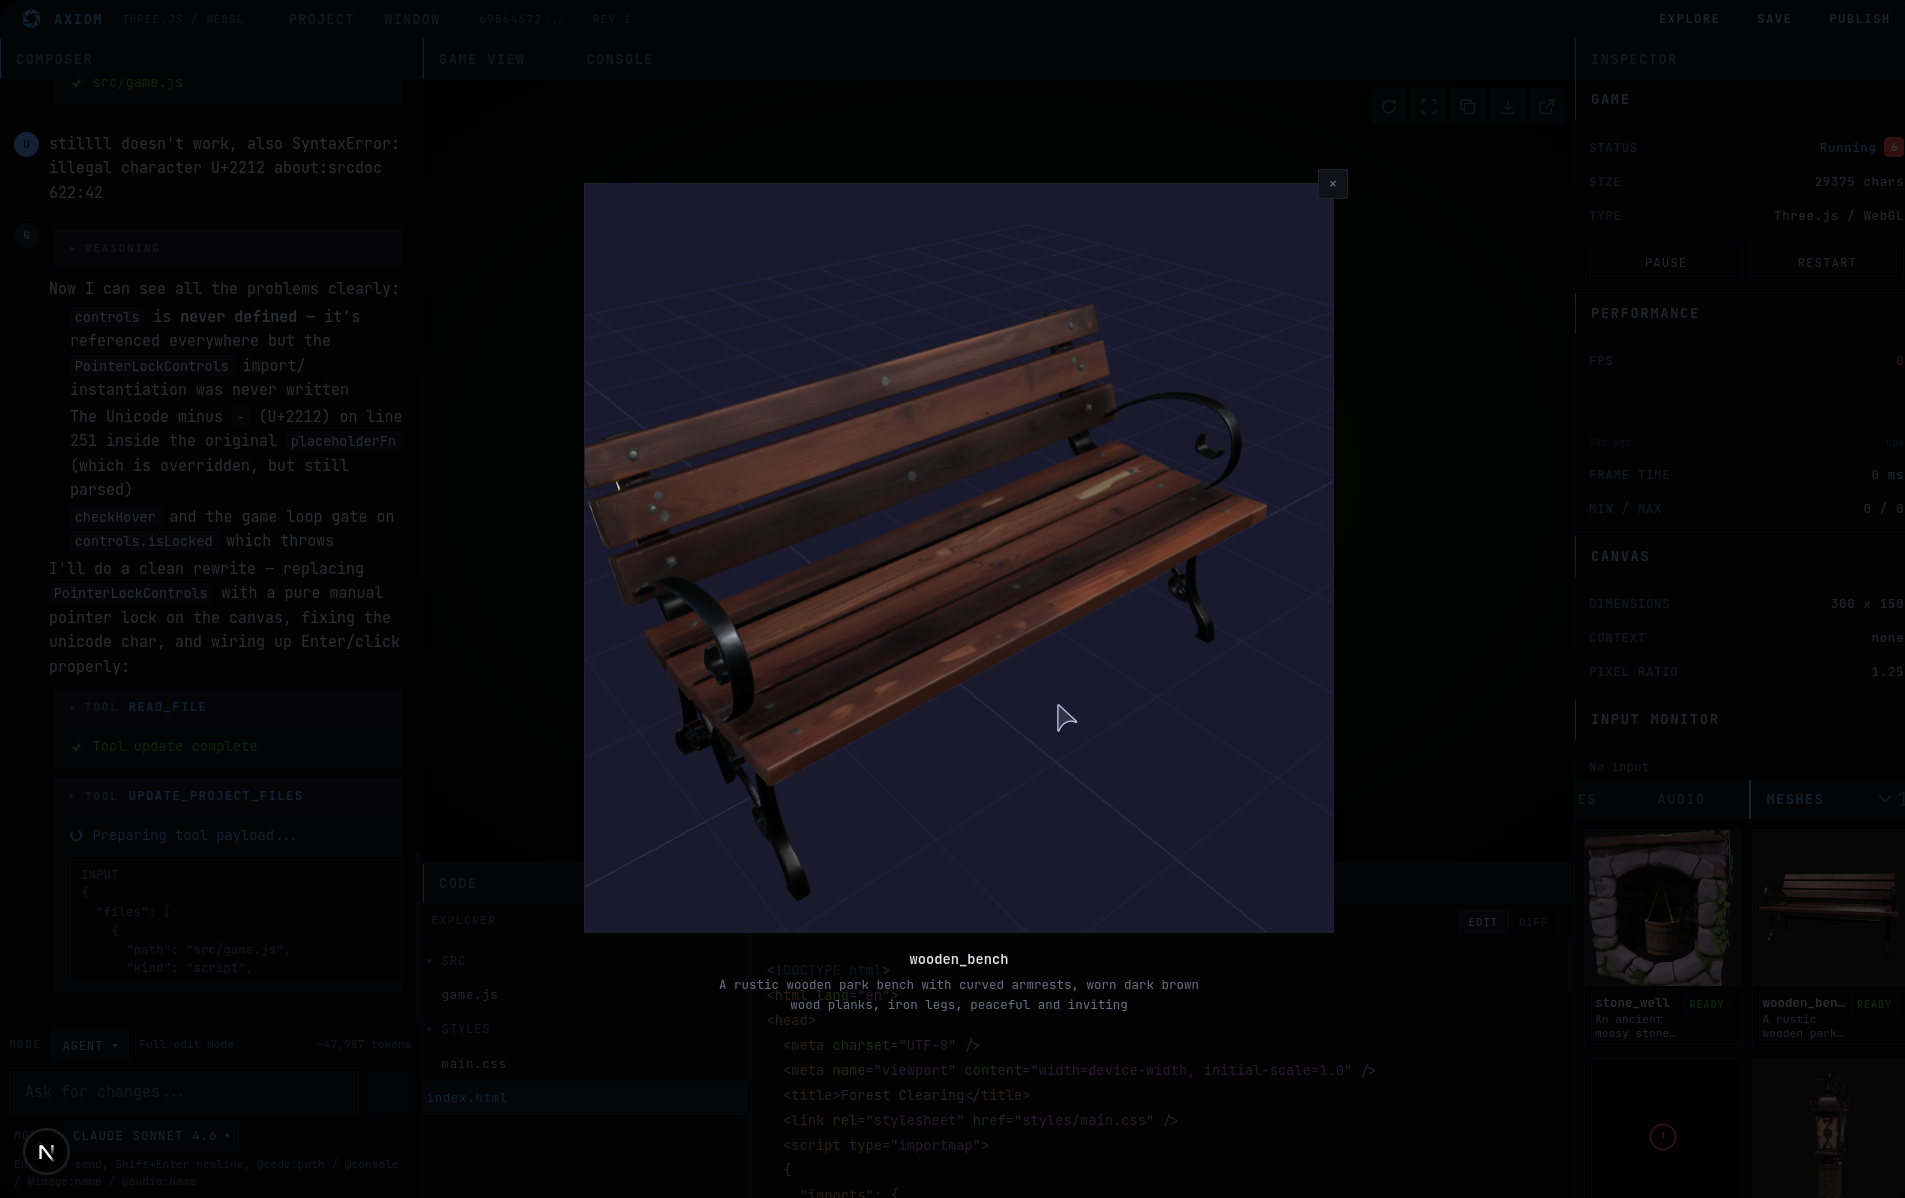Select index.html in the explorer
The width and height of the screenshot is (1905, 1198).
pyautogui.click(x=584, y=1098)
